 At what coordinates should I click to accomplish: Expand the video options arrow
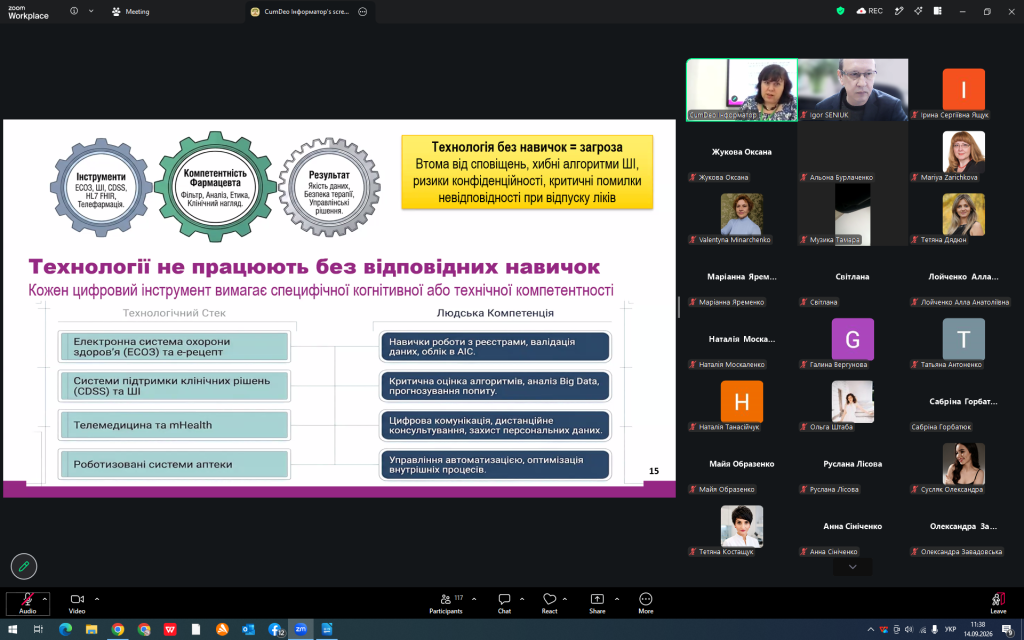tap(97, 598)
